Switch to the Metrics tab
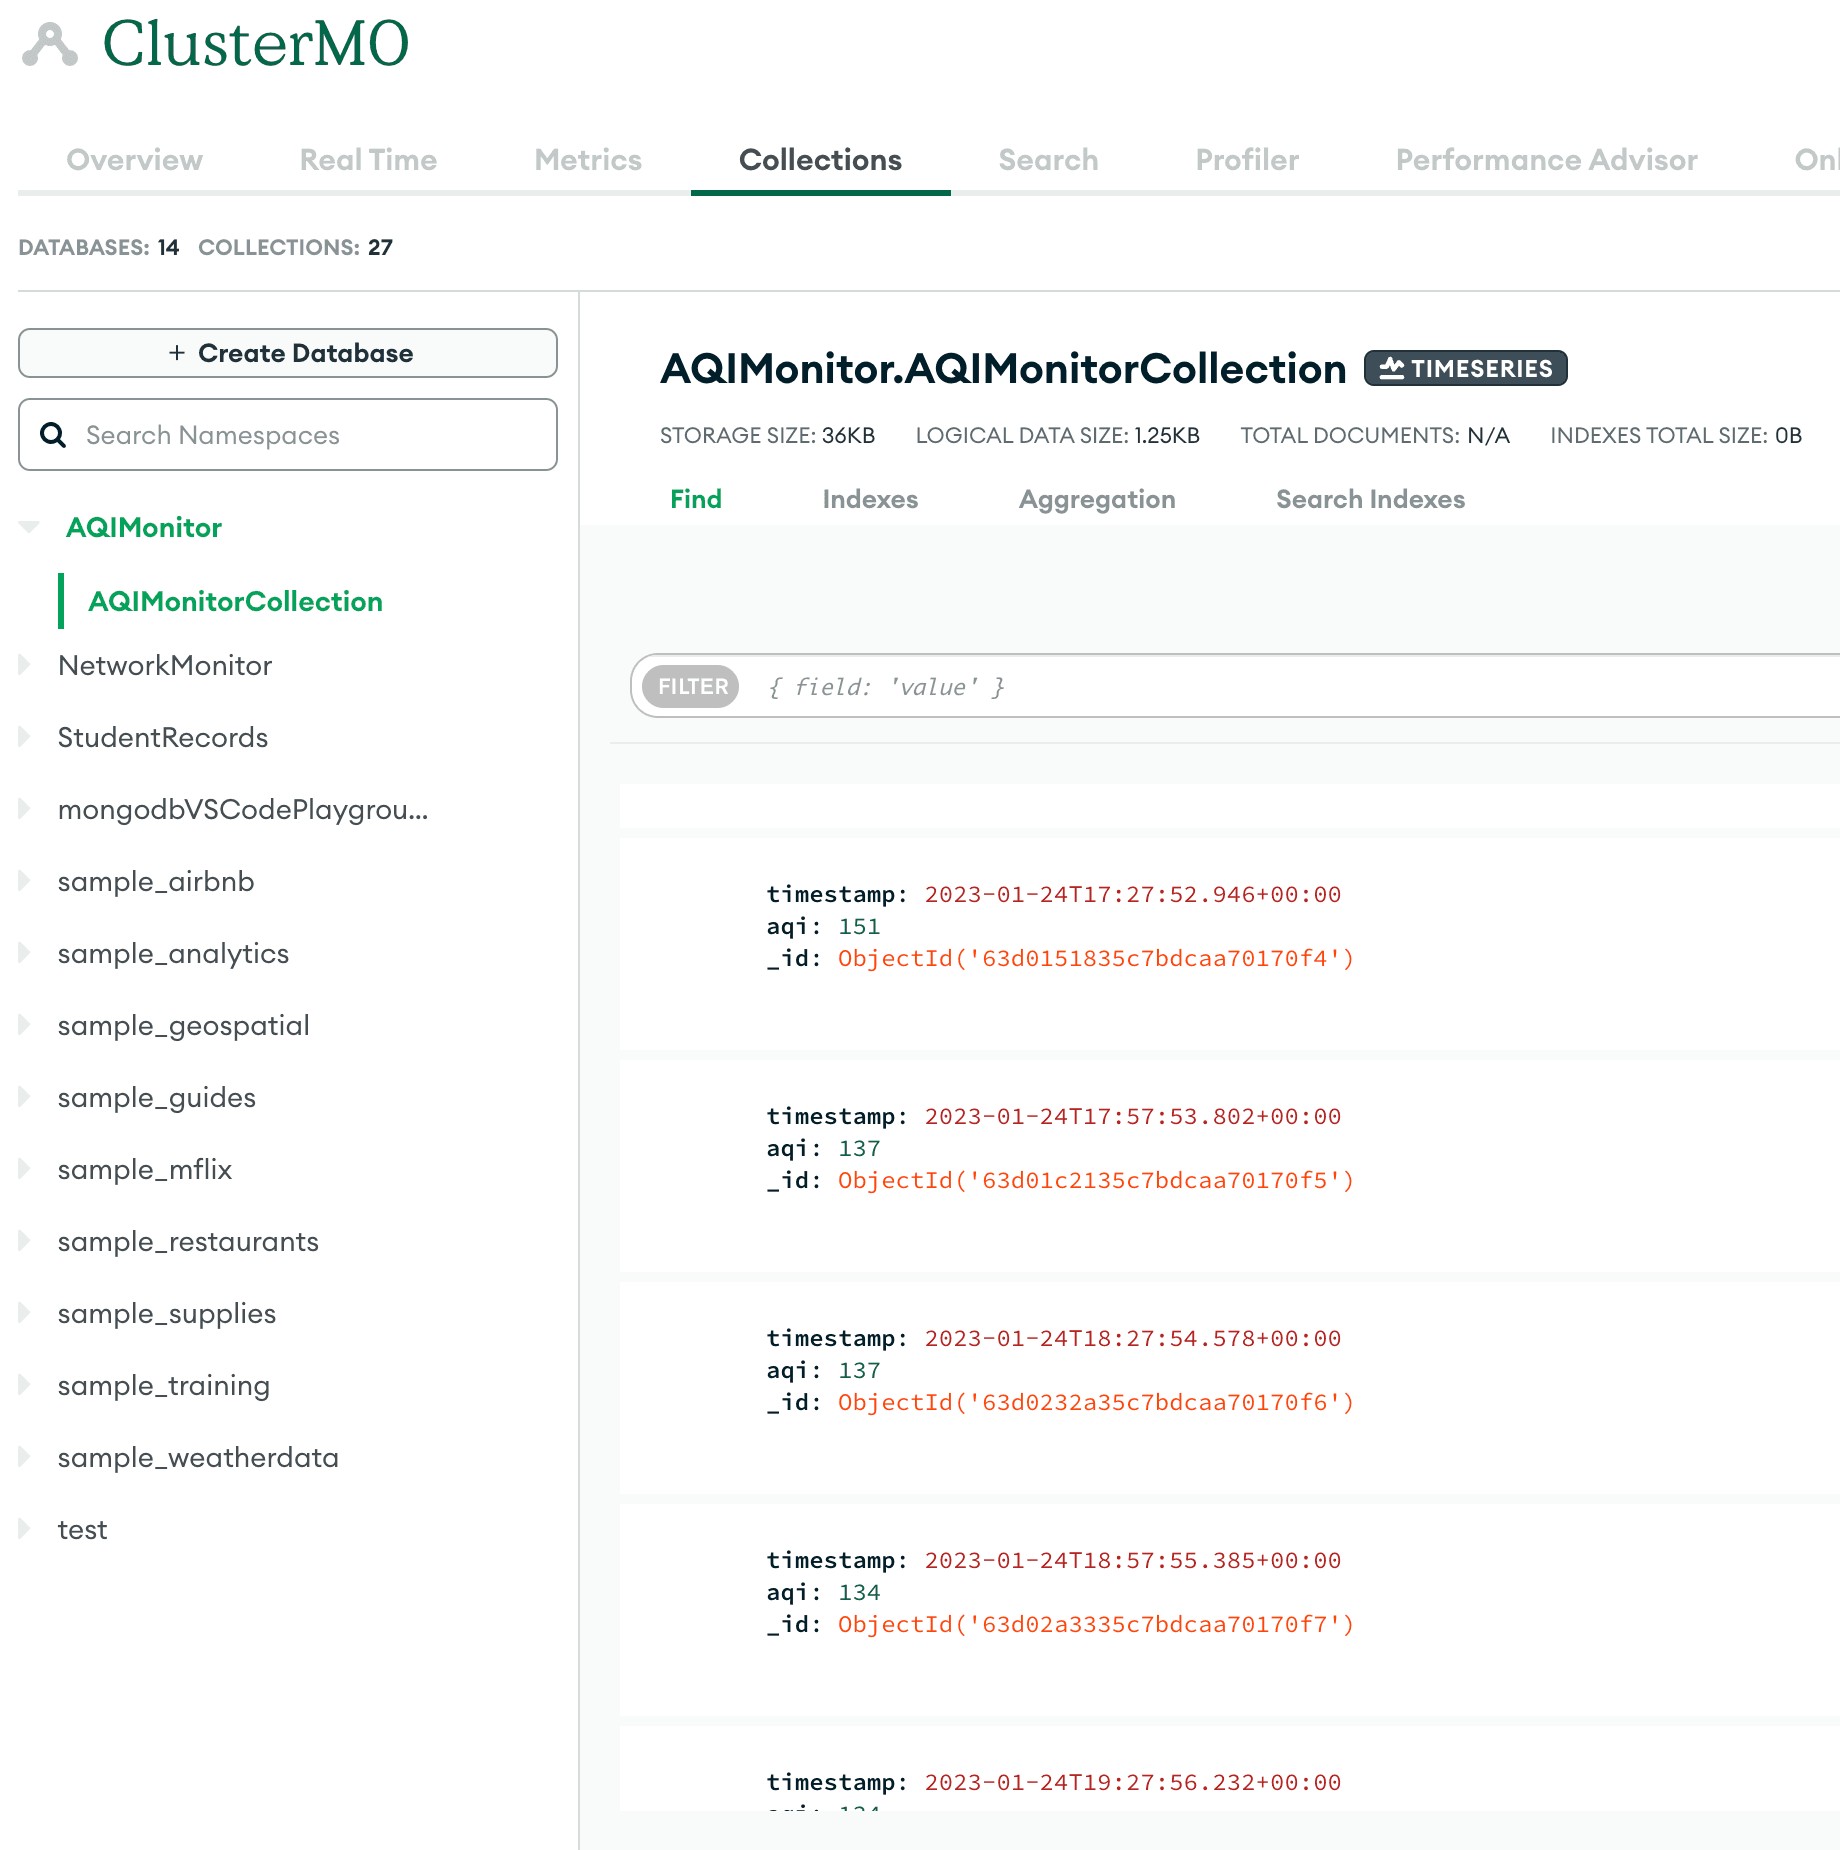Viewport: 1840px width, 1850px height. (x=587, y=160)
